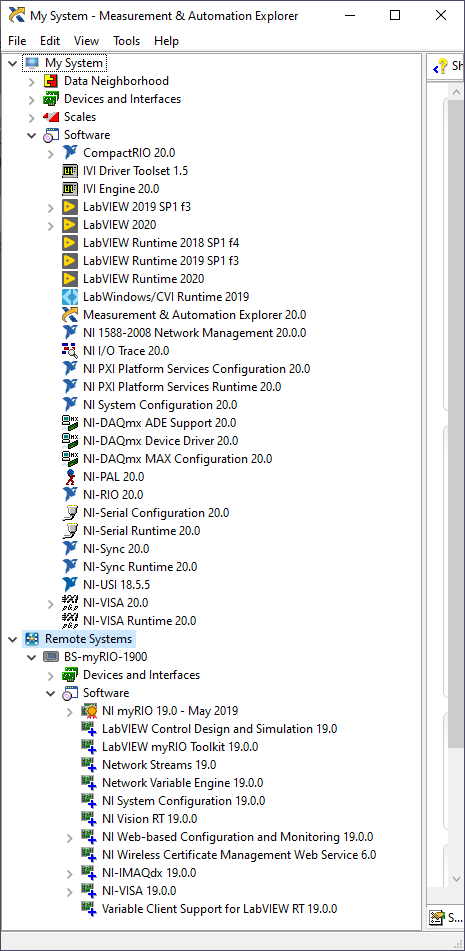
Task: Click the Remote Systems icon
Action: click(32, 639)
